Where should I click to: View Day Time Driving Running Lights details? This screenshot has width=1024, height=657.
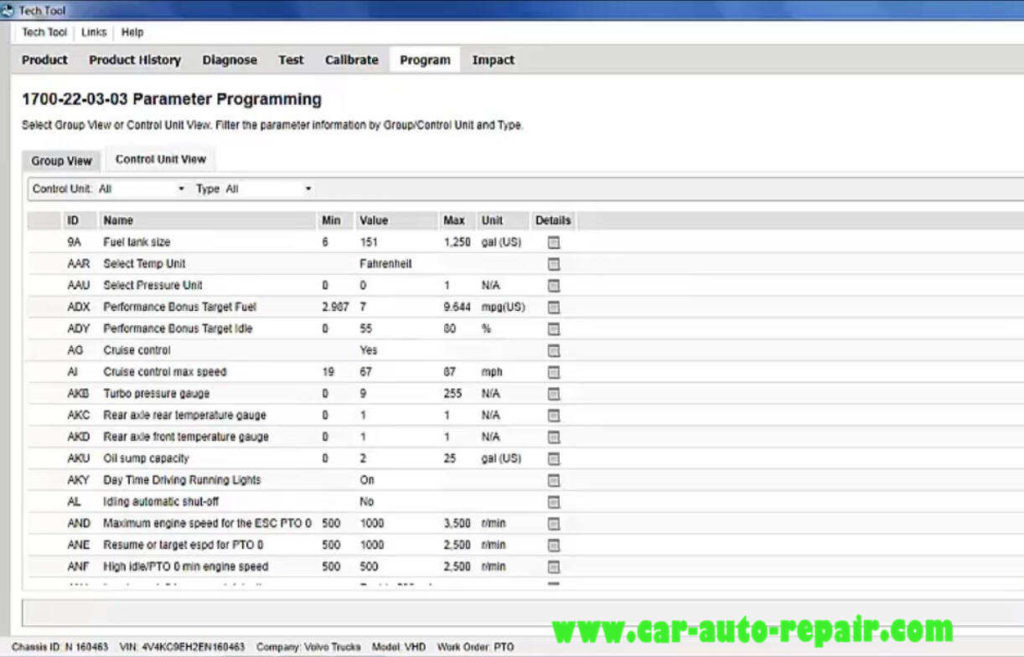click(x=553, y=479)
